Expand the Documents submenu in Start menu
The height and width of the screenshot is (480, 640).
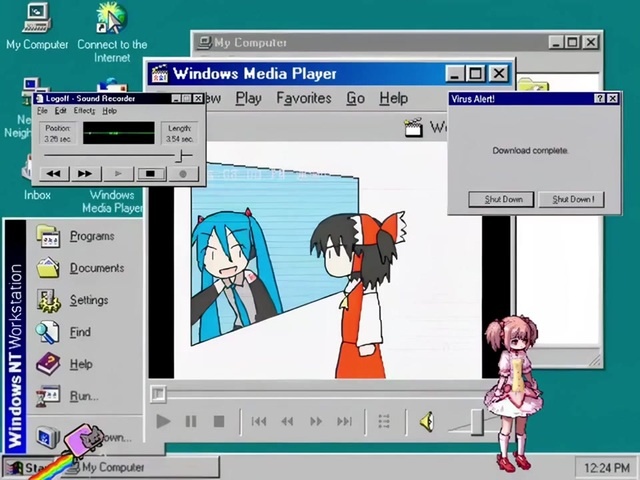(96, 268)
